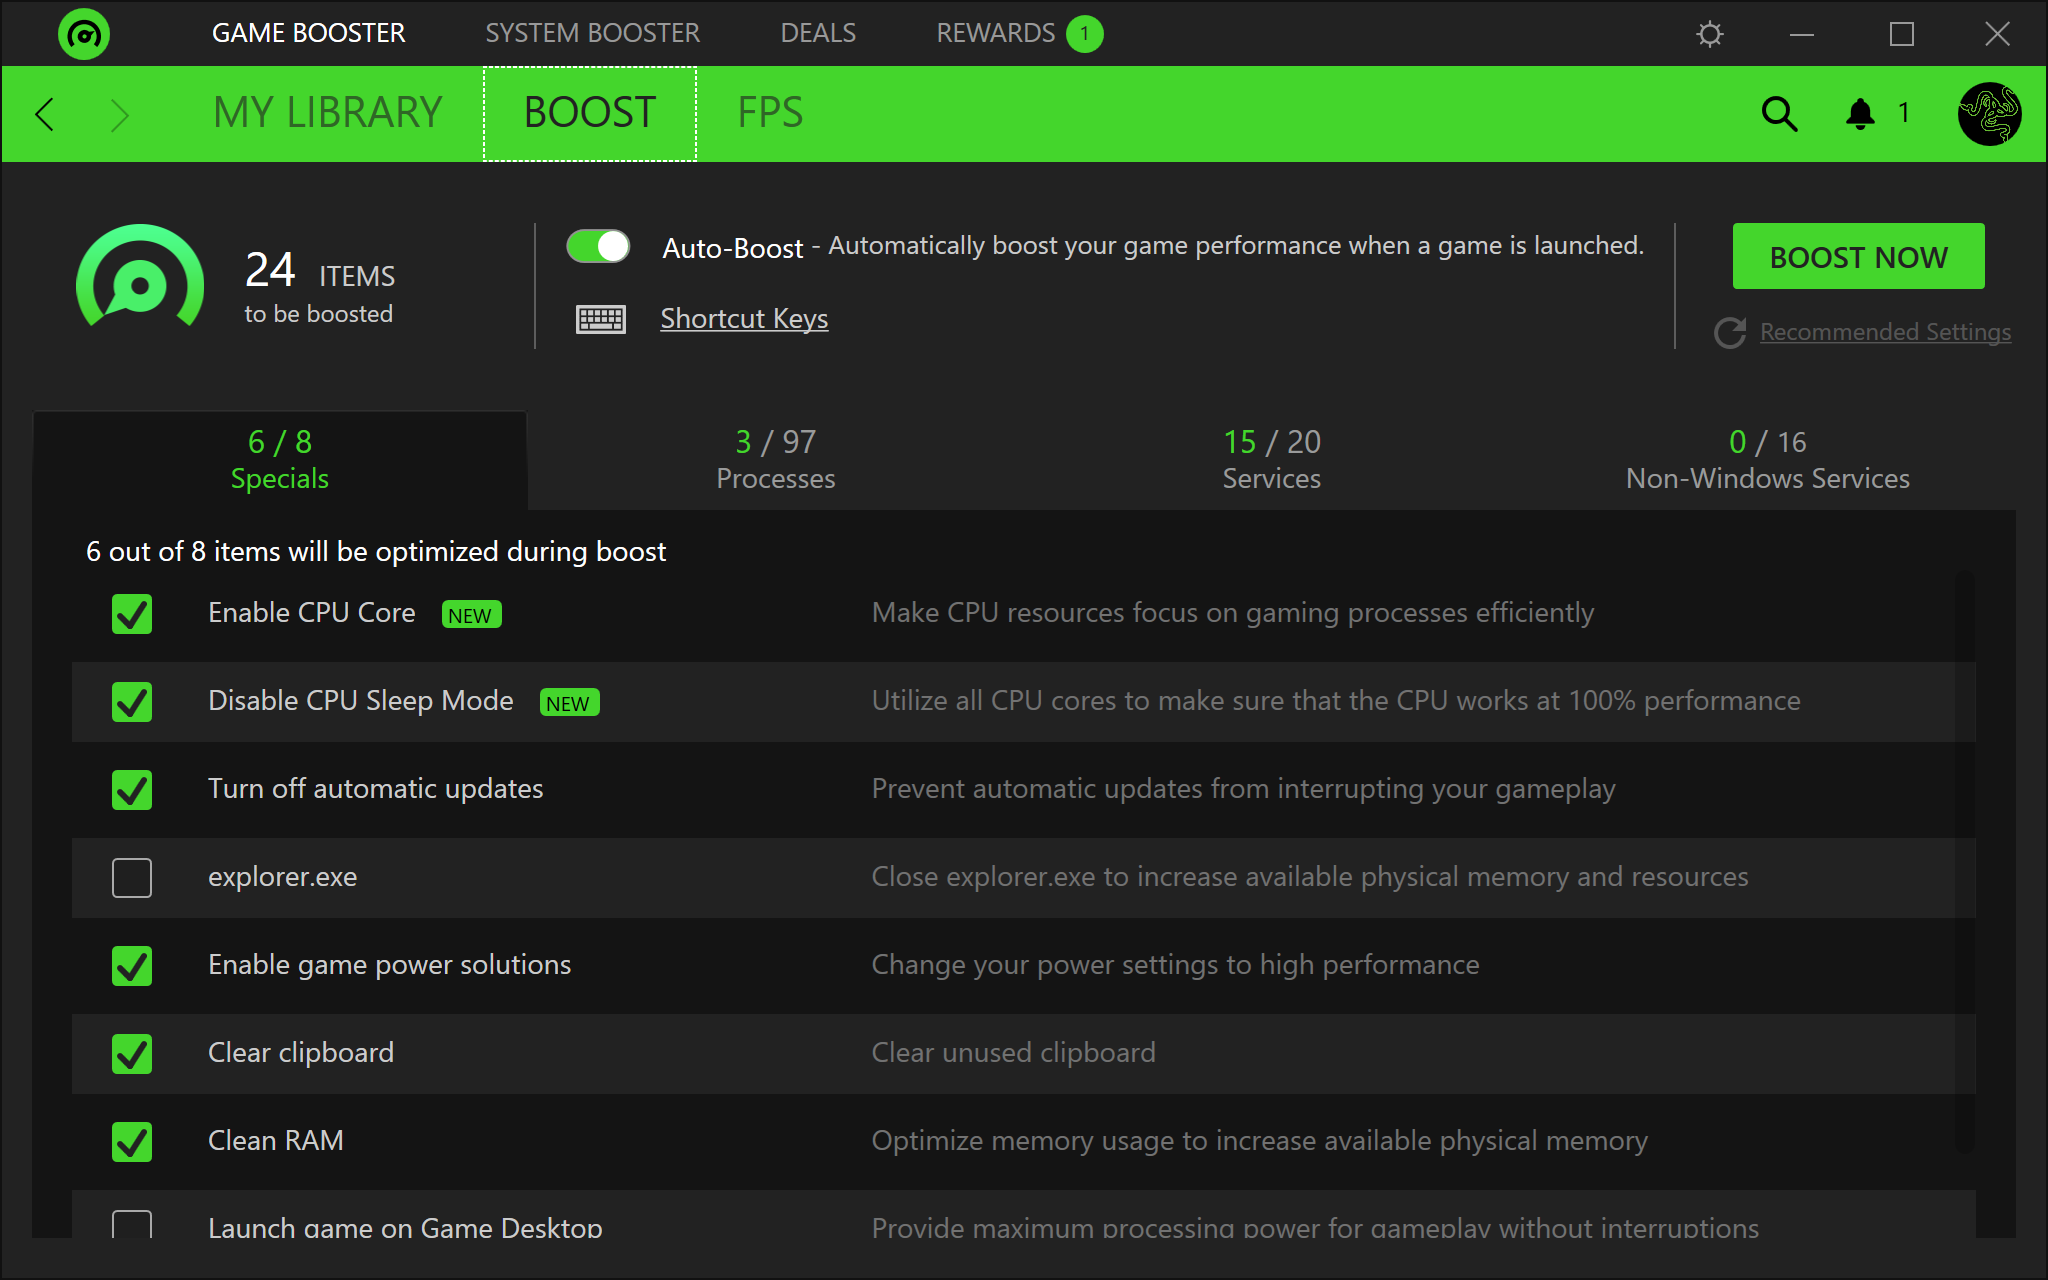Switch to the Processes tab
This screenshot has height=1280, width=2048.
coord(775,460)
